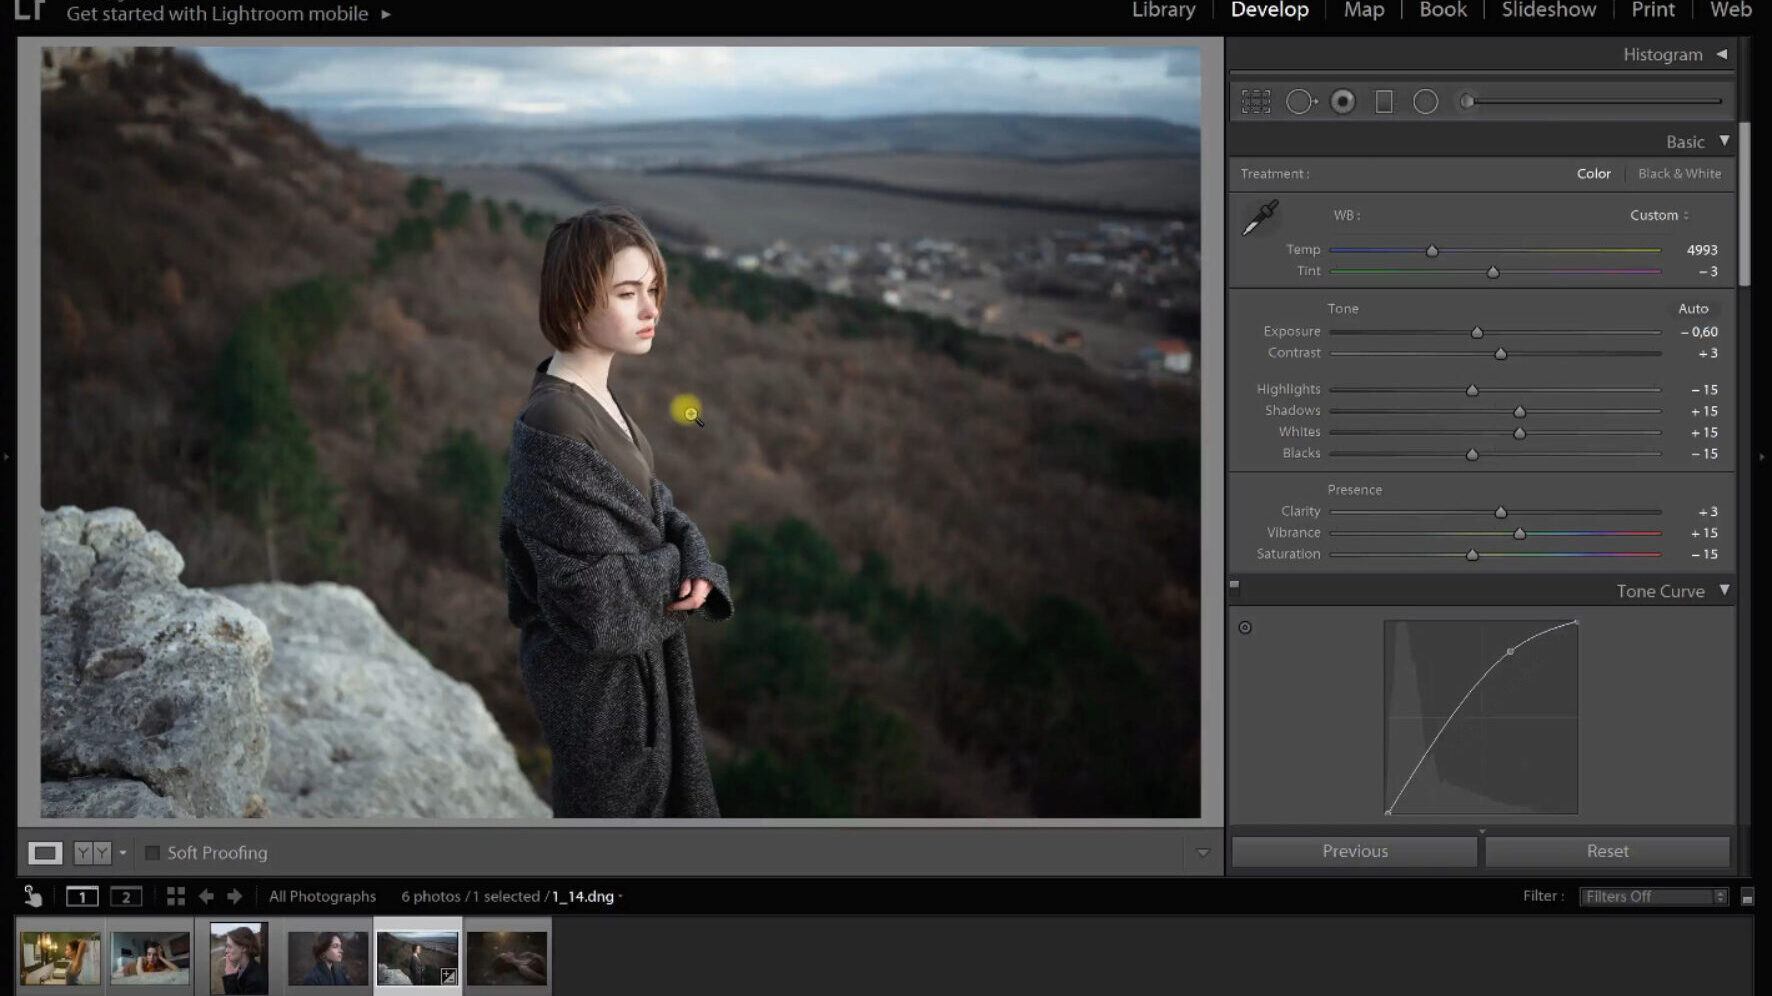Click the Exposure slider handle
This screenshot has height=996, width=1772.
pyautogui.click(x=1477, y=333)
